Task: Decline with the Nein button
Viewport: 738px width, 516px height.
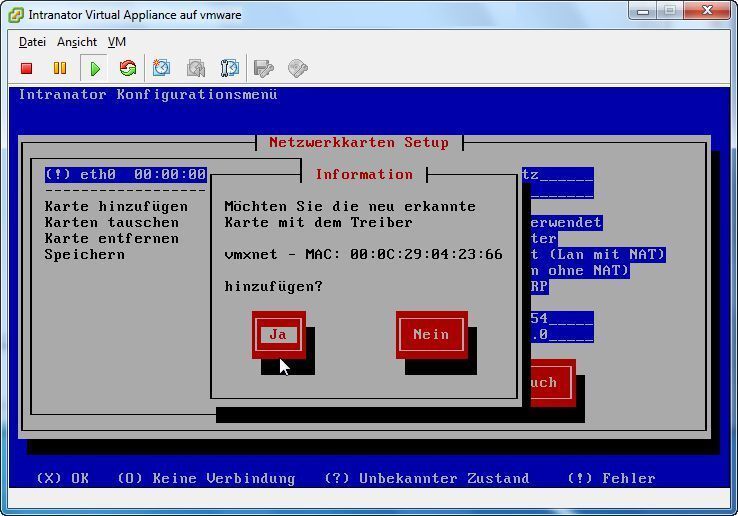Action: (x=432, y=335)
